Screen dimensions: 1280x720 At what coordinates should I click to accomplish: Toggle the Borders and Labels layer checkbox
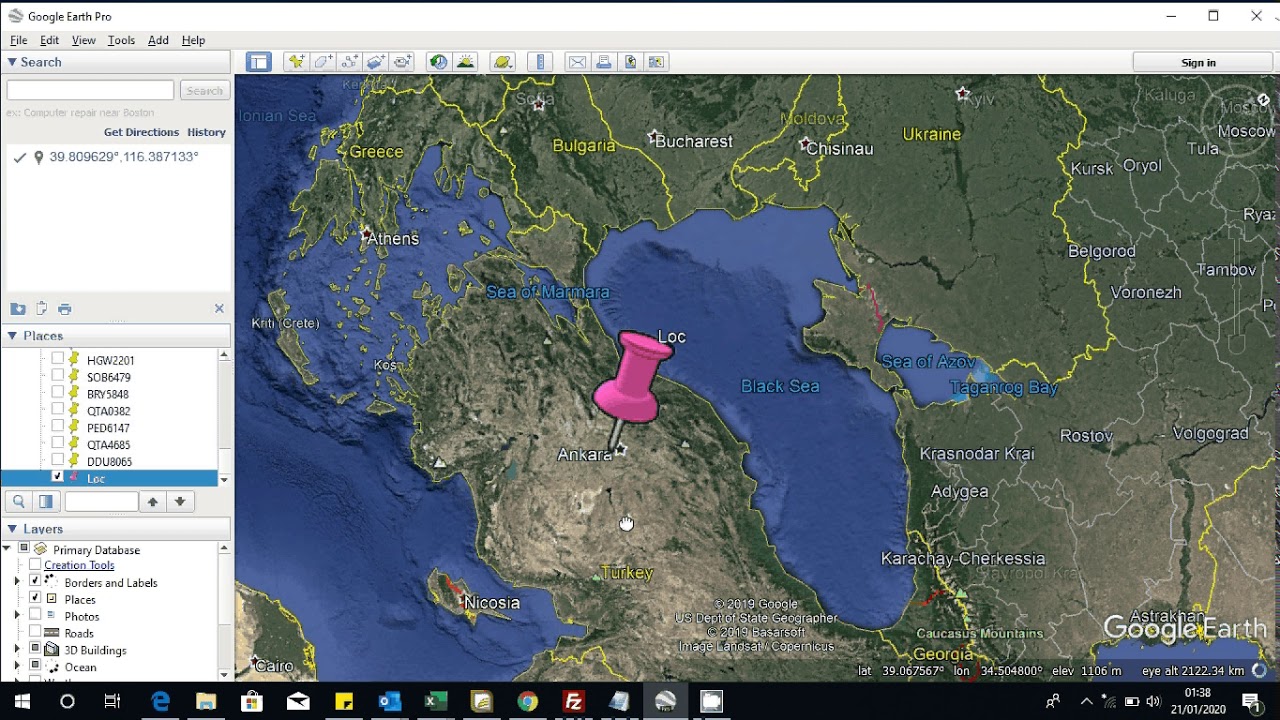pos(35,581)
